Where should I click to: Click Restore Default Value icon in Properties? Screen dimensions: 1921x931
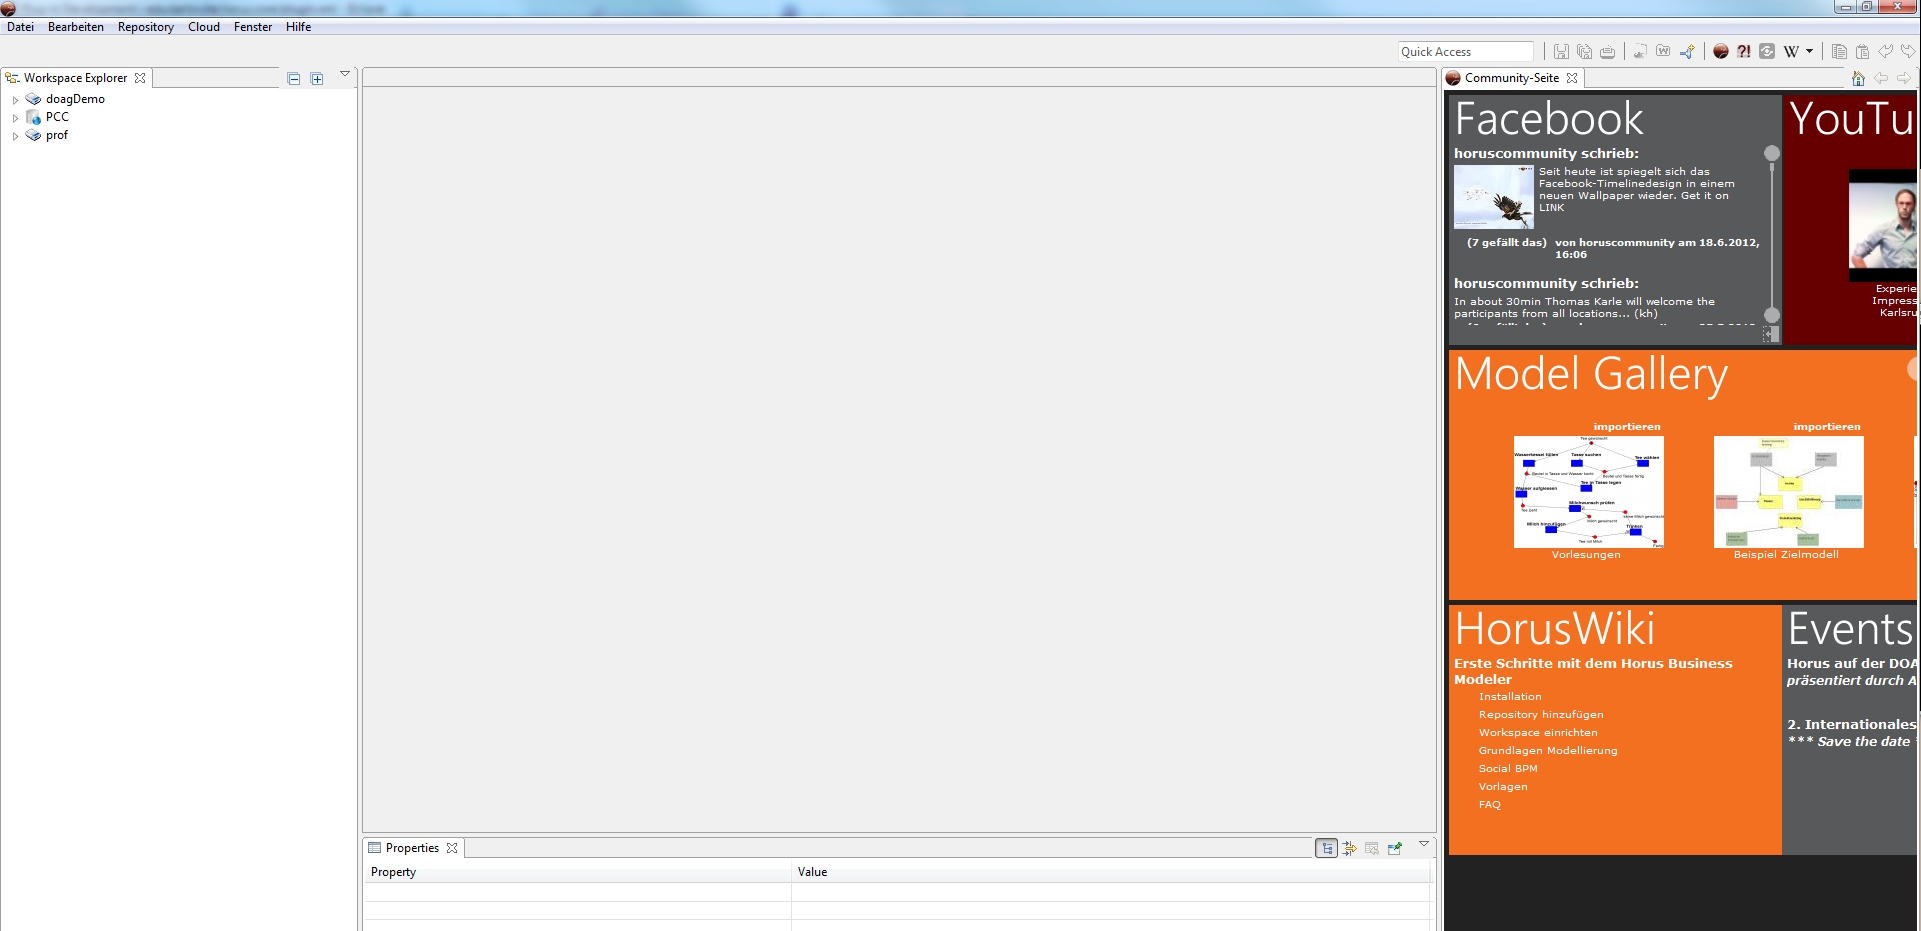coord(1372,848)
